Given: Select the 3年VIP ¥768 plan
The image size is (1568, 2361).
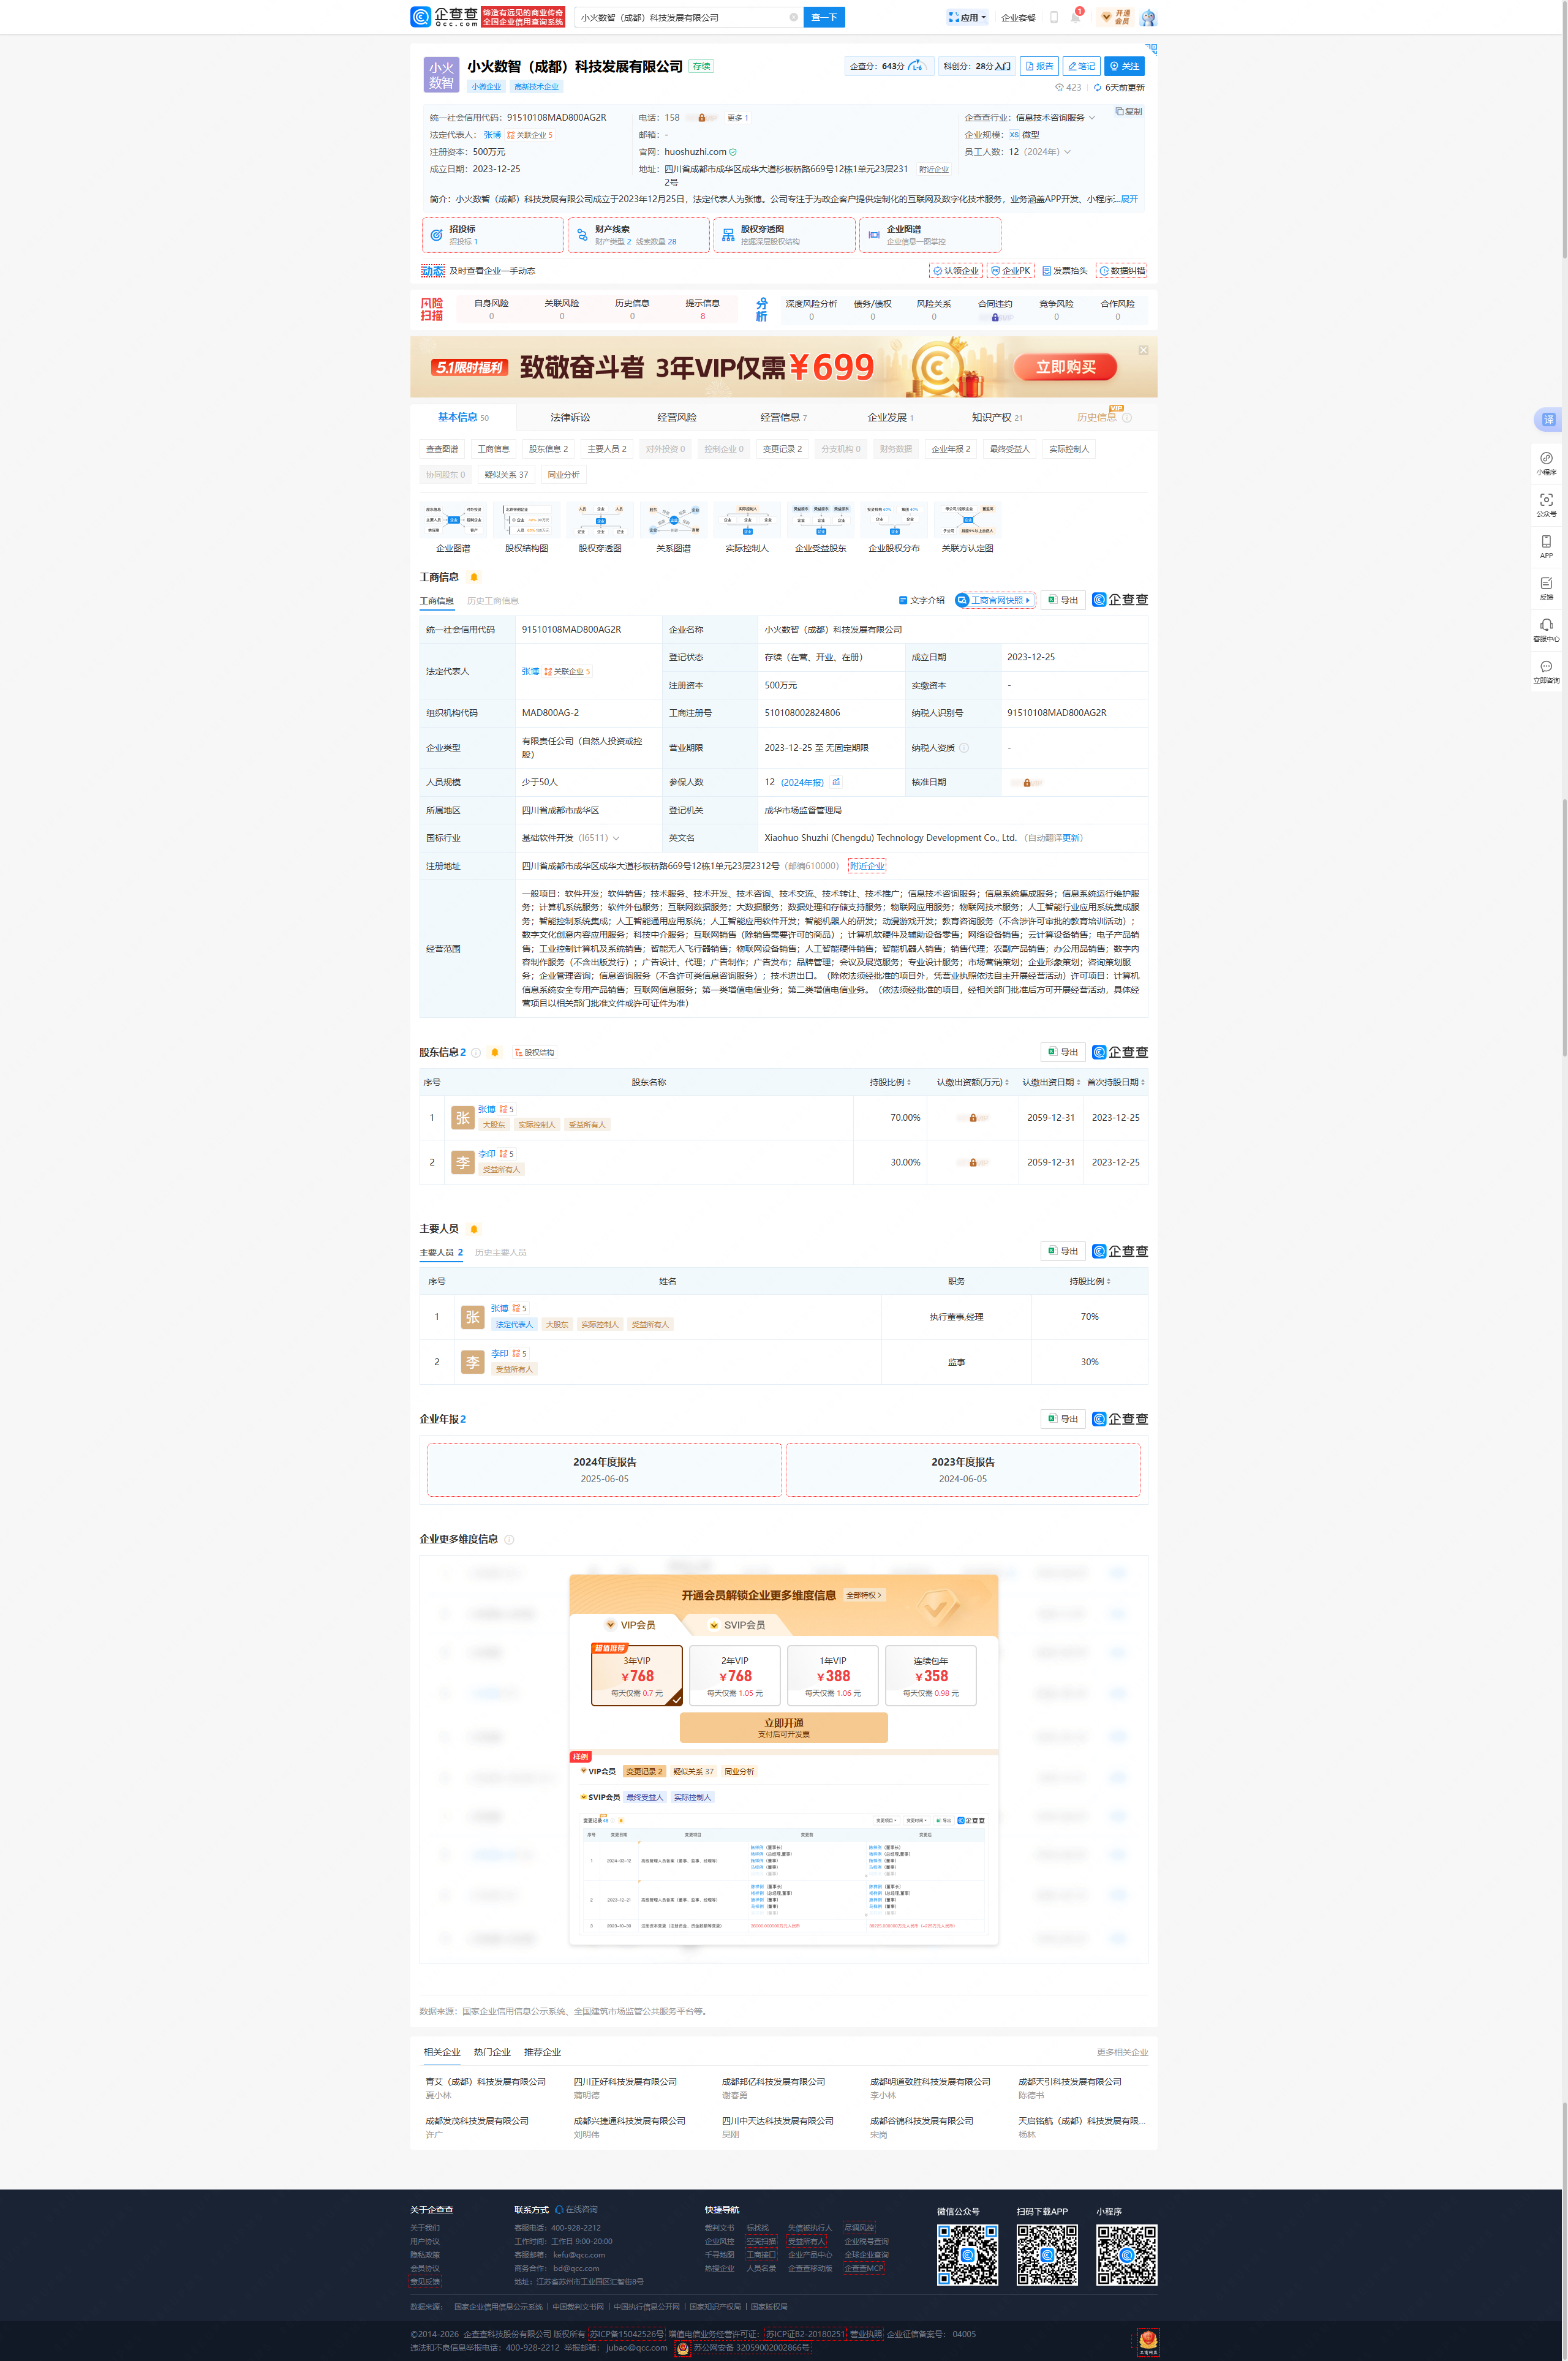Looking at the screenshot, I should click(637, 1675).
